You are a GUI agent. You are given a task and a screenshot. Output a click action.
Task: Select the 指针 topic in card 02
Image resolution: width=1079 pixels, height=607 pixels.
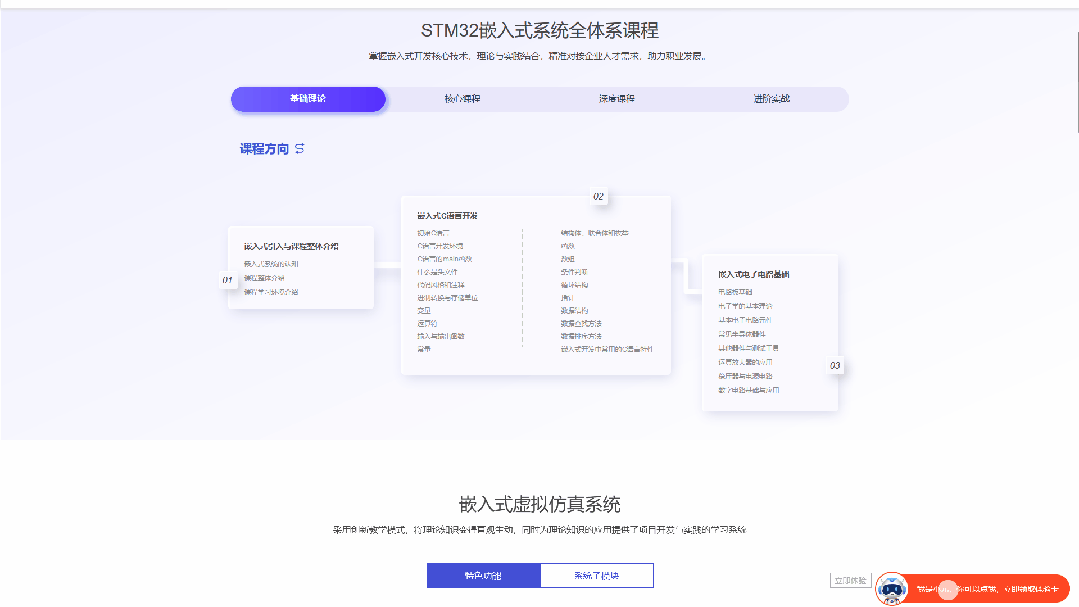pos(566,297)
